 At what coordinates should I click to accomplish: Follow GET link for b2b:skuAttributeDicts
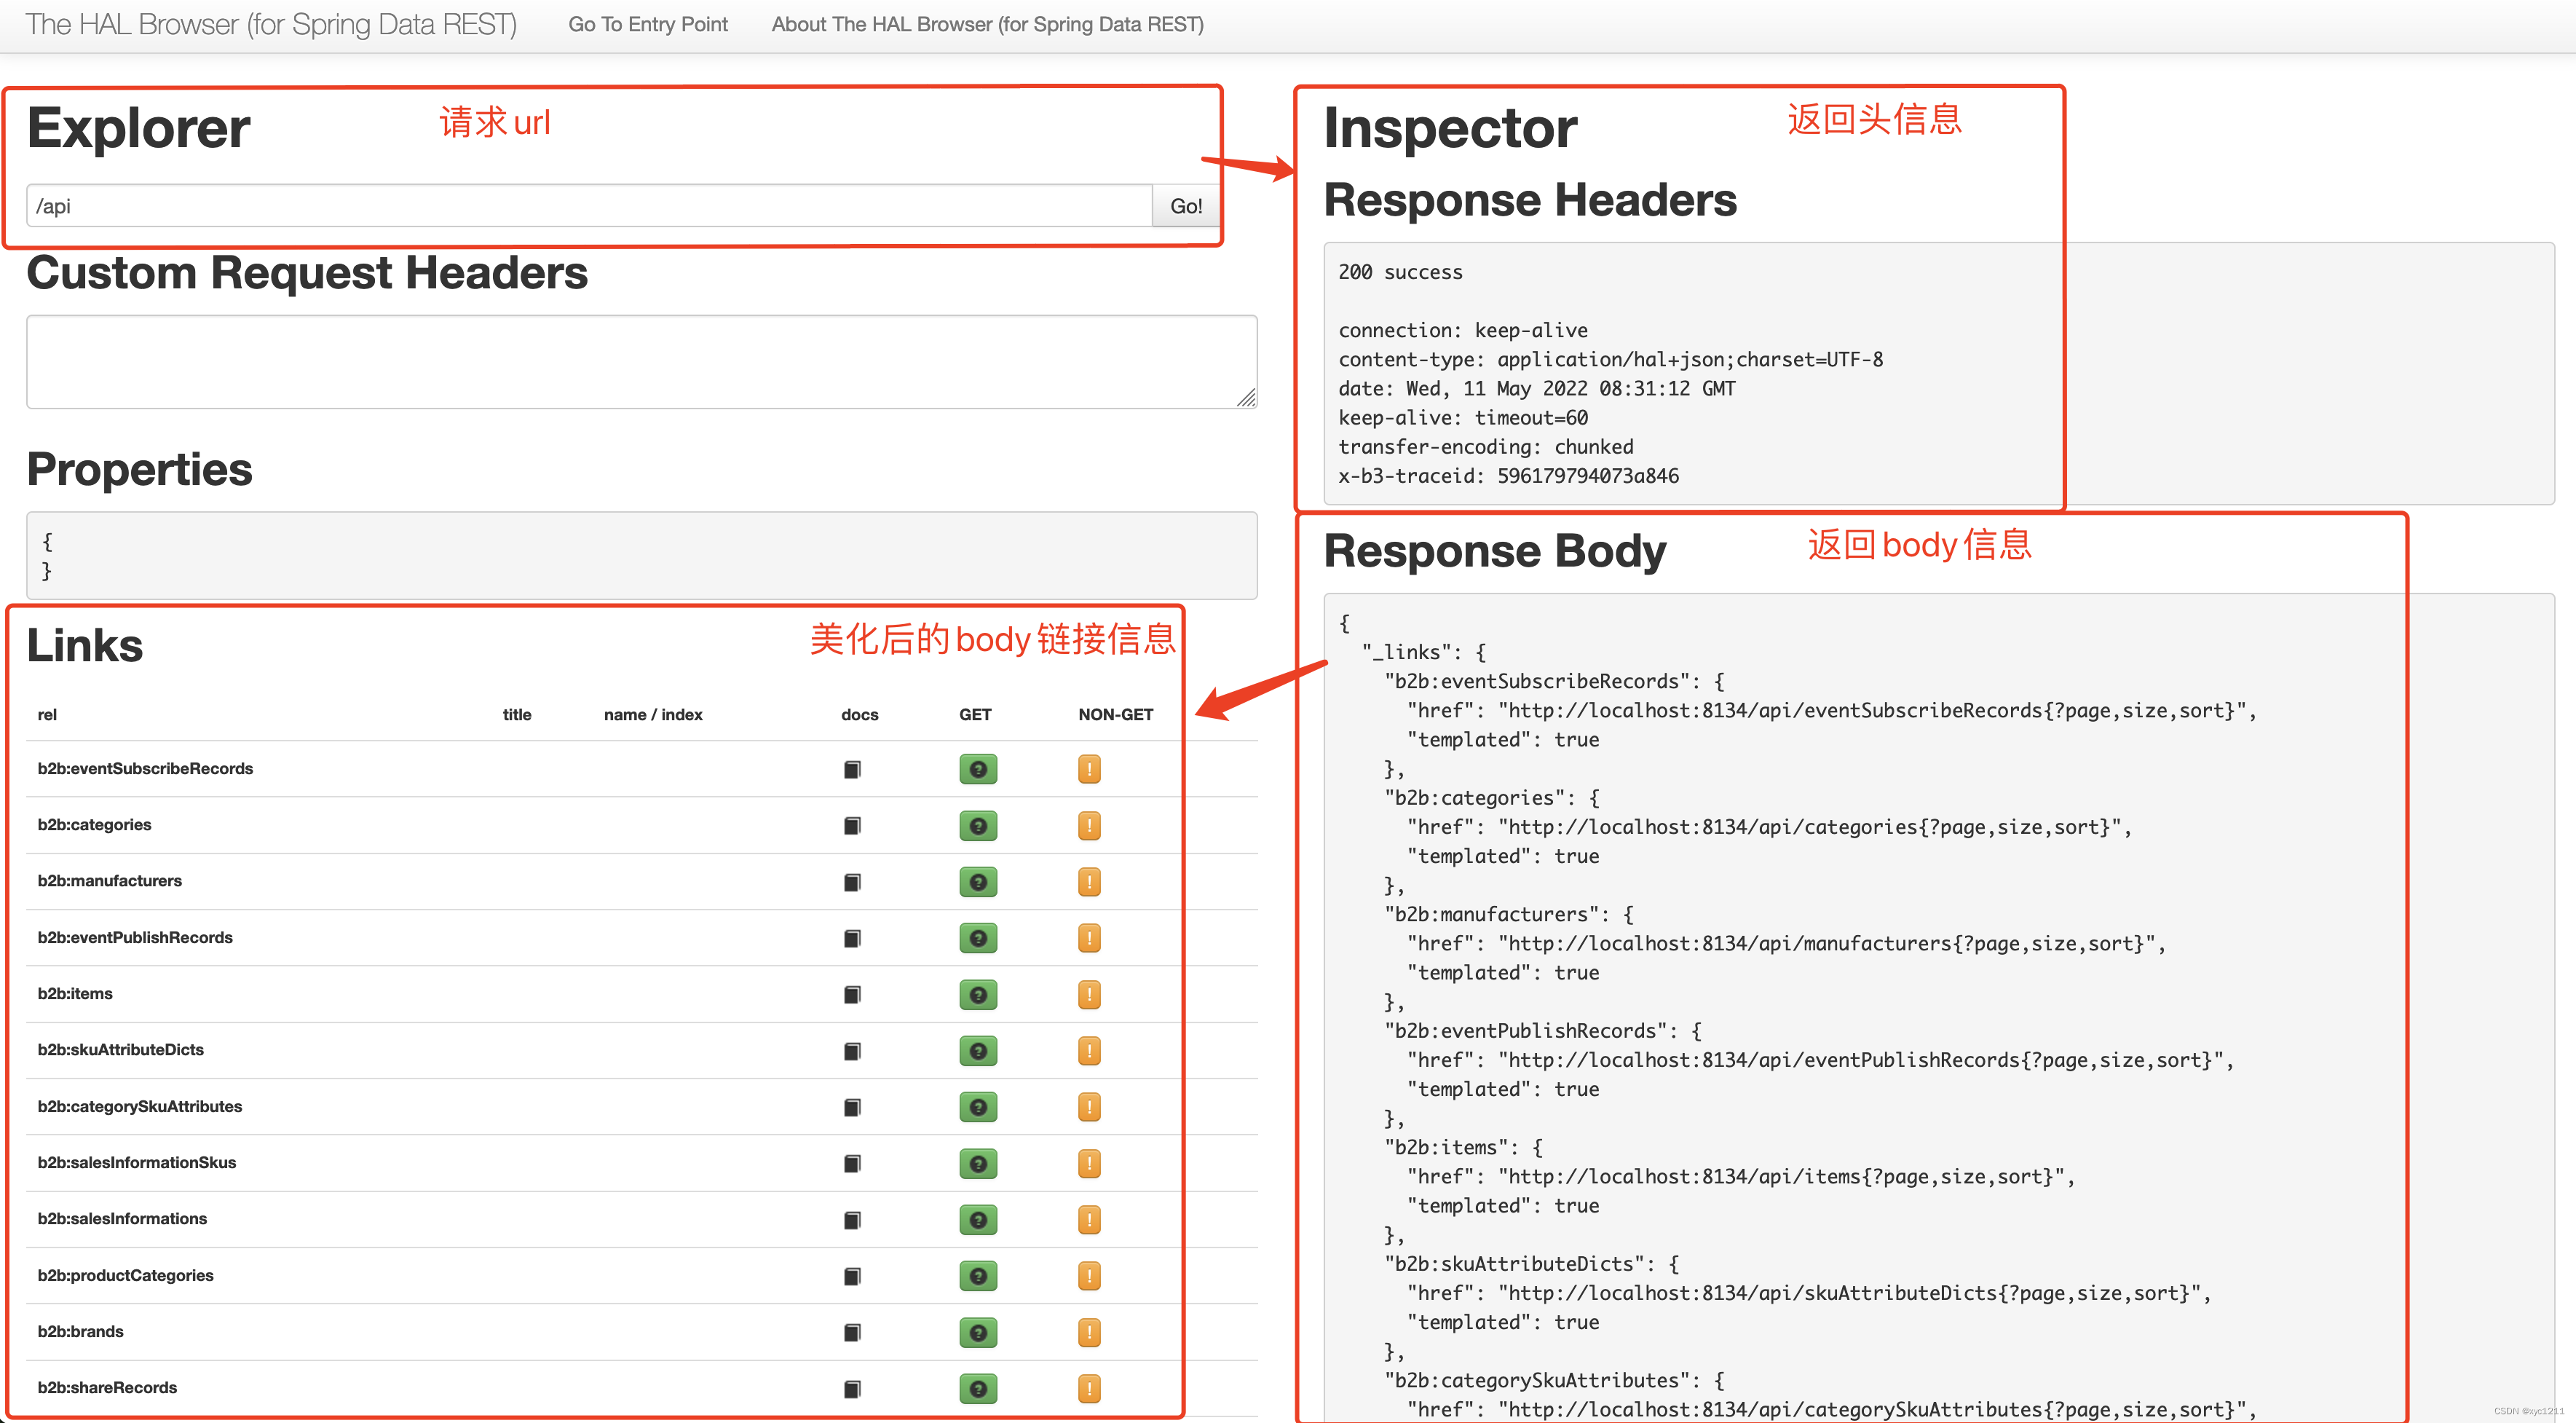[978, 1051]
